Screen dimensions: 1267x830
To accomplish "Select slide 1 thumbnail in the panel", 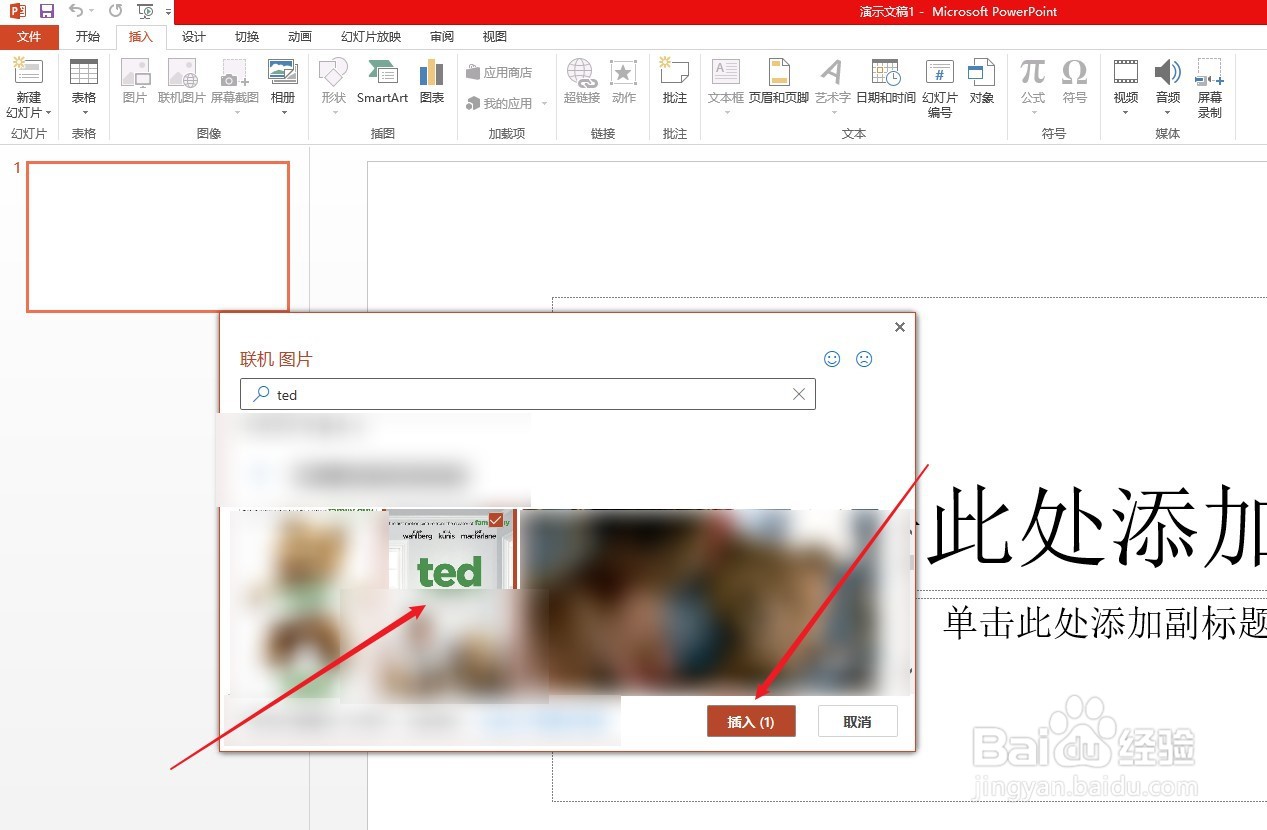I will (158, 237).
